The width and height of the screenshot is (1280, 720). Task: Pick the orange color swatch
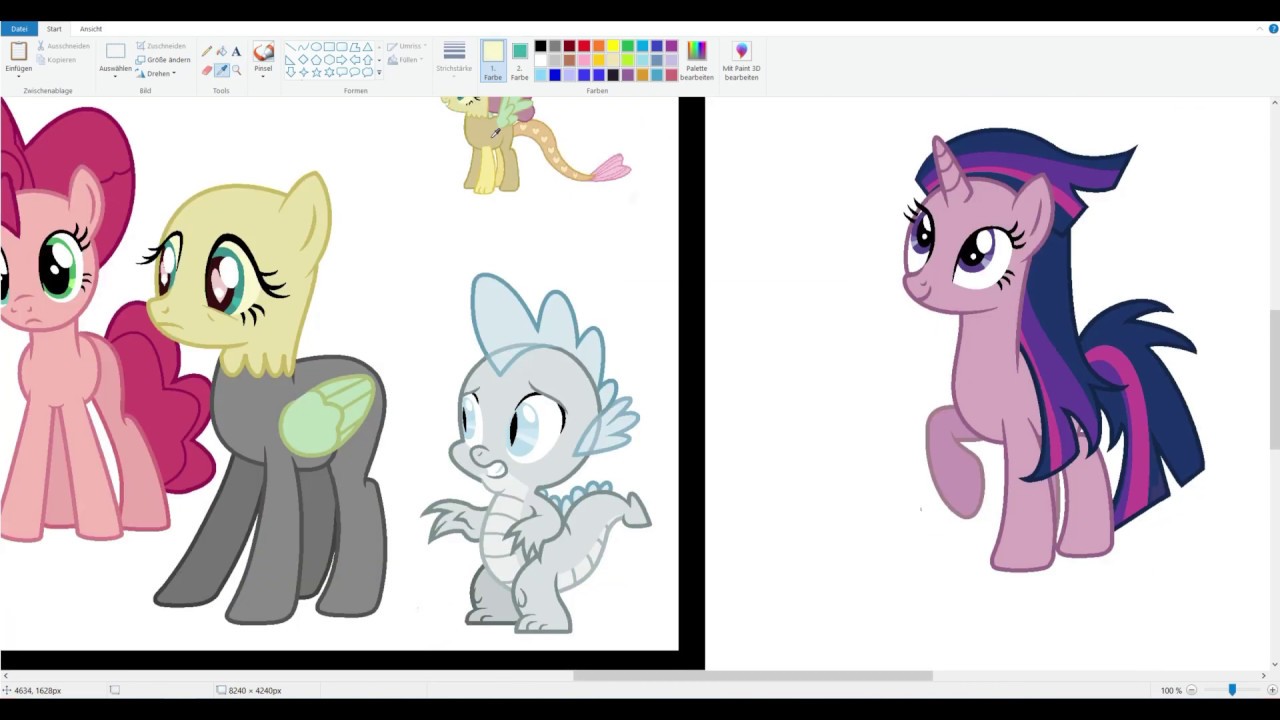point(598,46)
